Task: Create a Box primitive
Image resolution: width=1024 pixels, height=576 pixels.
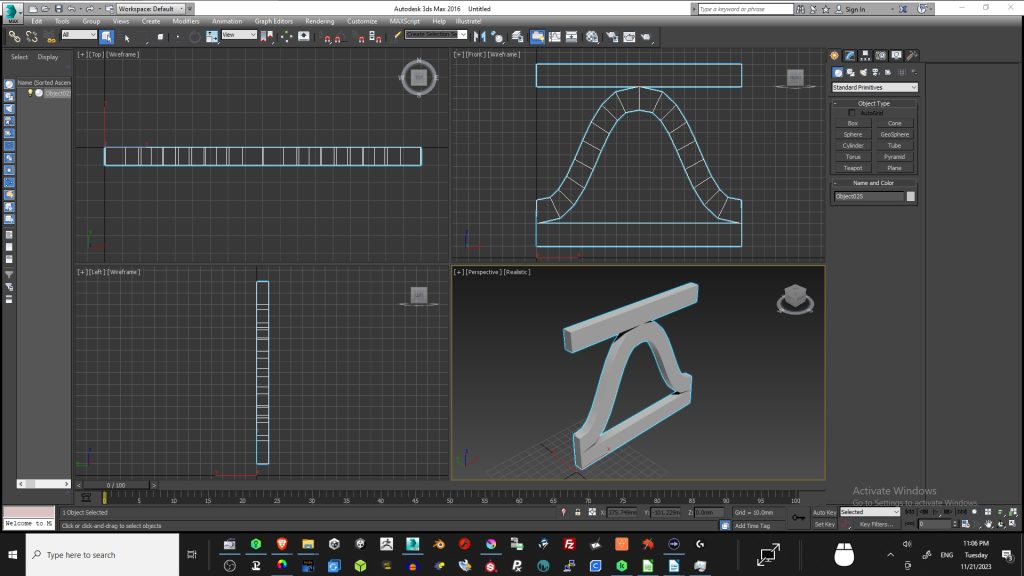Action: coord(853,123)
